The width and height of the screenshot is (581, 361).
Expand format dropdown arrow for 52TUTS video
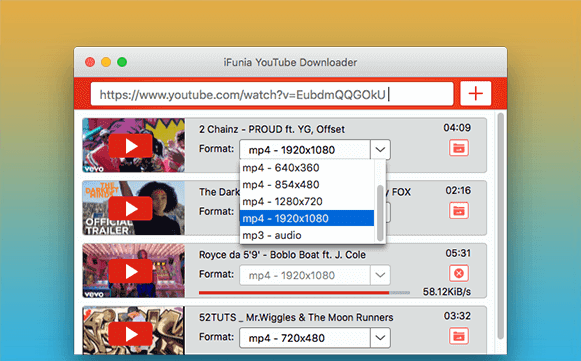[x=380, y=338]
